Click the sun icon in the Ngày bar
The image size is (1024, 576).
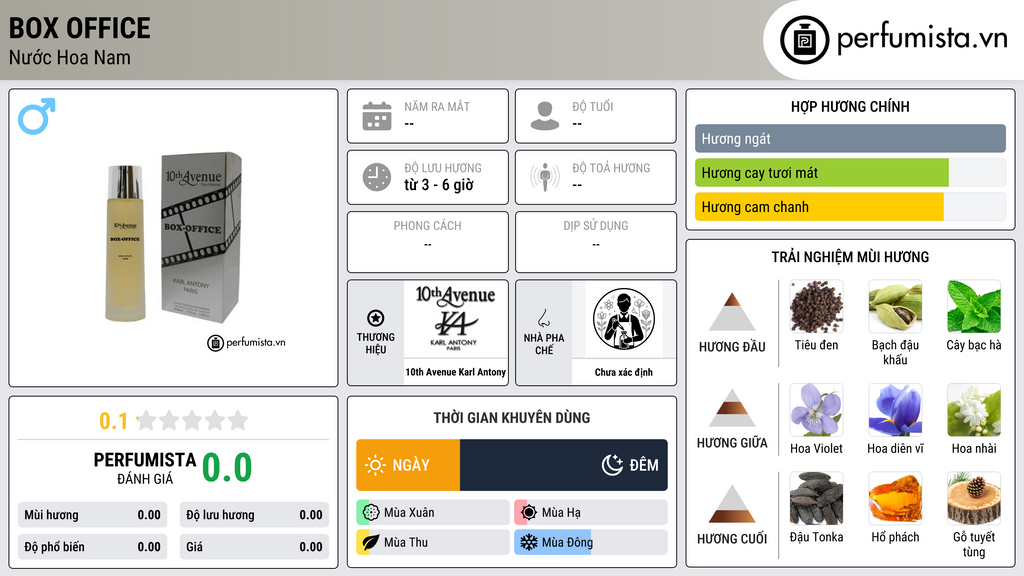pos(376,465)
